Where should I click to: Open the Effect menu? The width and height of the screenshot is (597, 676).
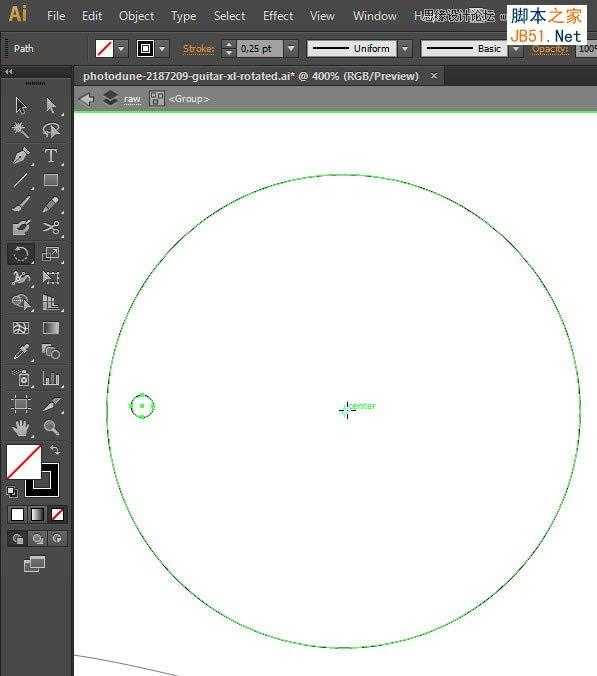(278, 16)
